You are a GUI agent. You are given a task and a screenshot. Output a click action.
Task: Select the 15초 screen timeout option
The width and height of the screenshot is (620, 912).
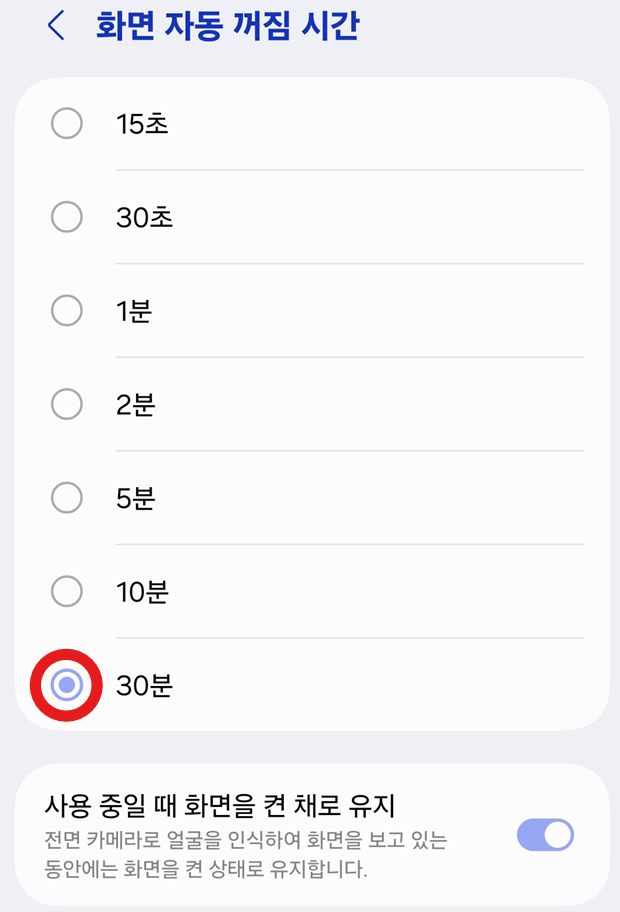pos(67,124)
